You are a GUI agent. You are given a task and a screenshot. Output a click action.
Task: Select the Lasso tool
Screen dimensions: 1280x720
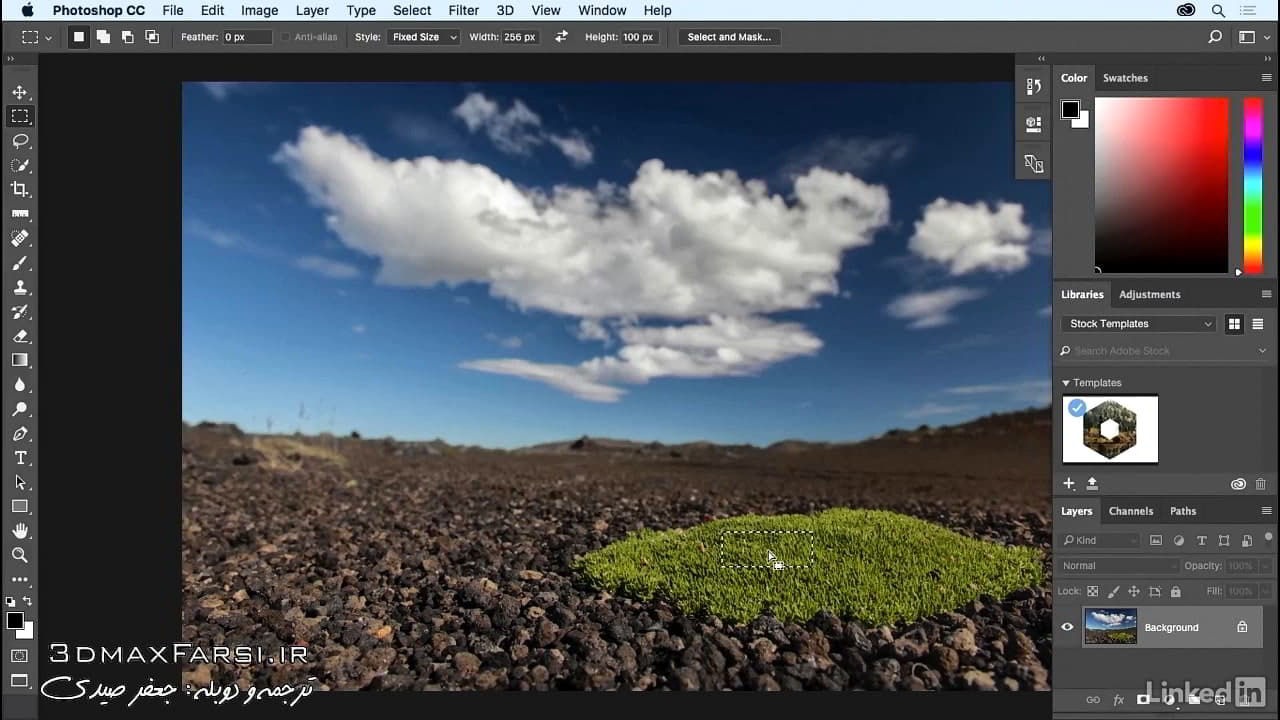[x=20, y=141]
